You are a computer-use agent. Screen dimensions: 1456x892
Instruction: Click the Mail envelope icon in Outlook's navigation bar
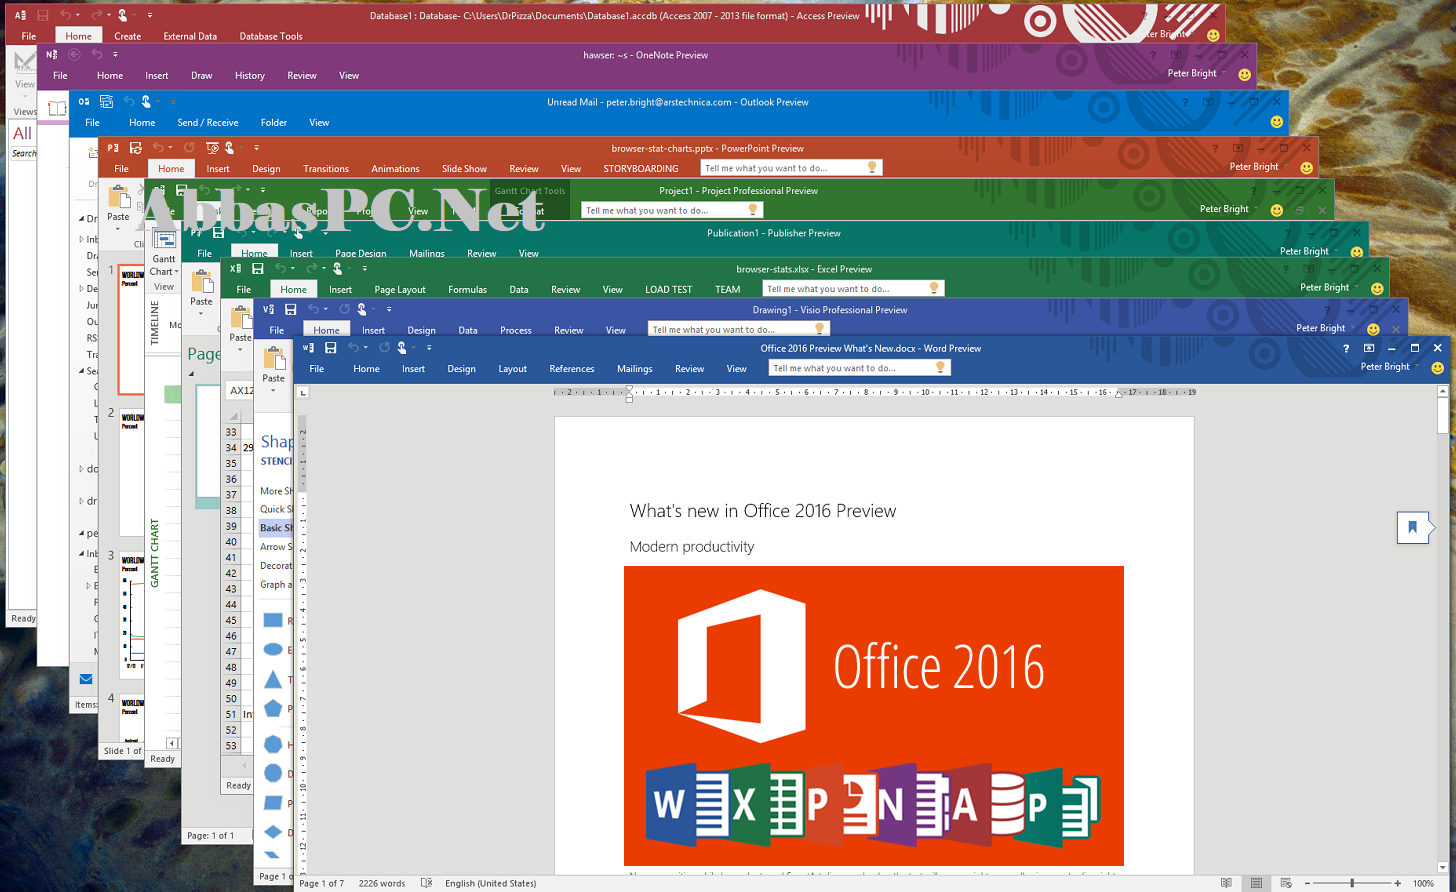pos(86,680)
